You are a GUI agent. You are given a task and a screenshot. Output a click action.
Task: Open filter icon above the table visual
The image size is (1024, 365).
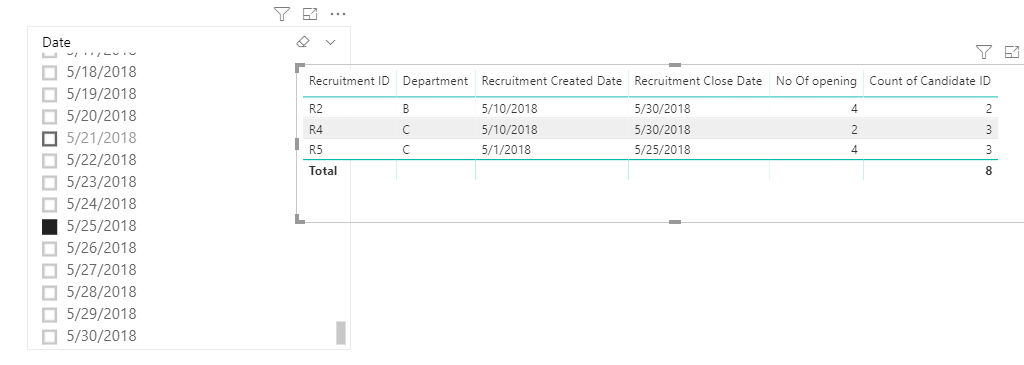click(984, 52)
